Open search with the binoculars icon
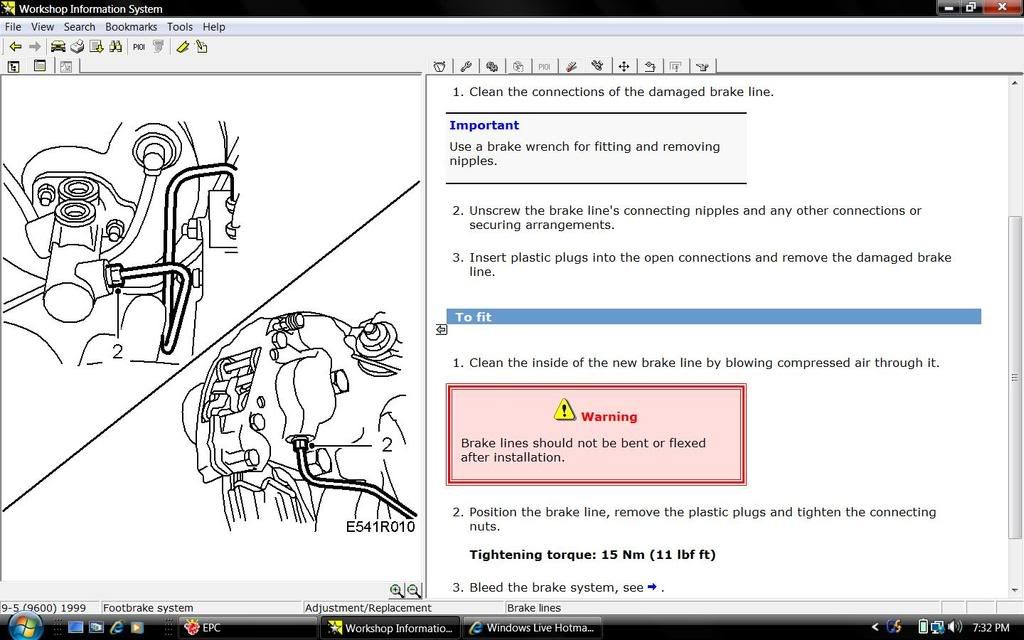 coord(115,47)
